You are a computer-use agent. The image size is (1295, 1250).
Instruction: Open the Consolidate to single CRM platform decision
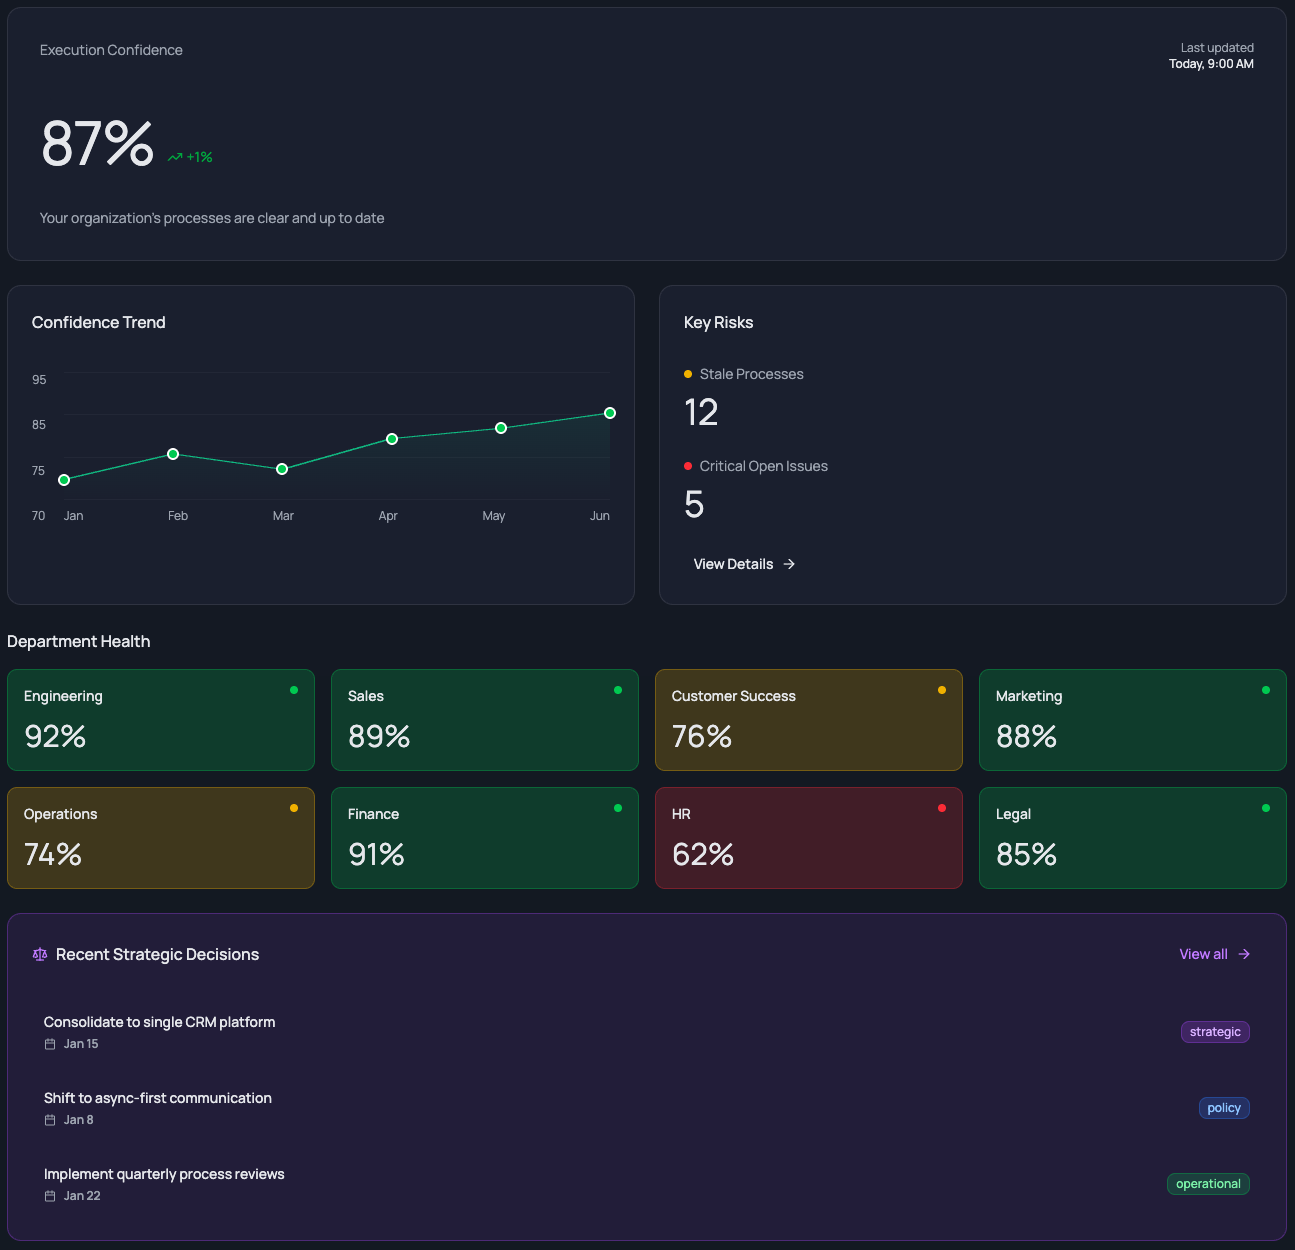[x=159, y=1021]
